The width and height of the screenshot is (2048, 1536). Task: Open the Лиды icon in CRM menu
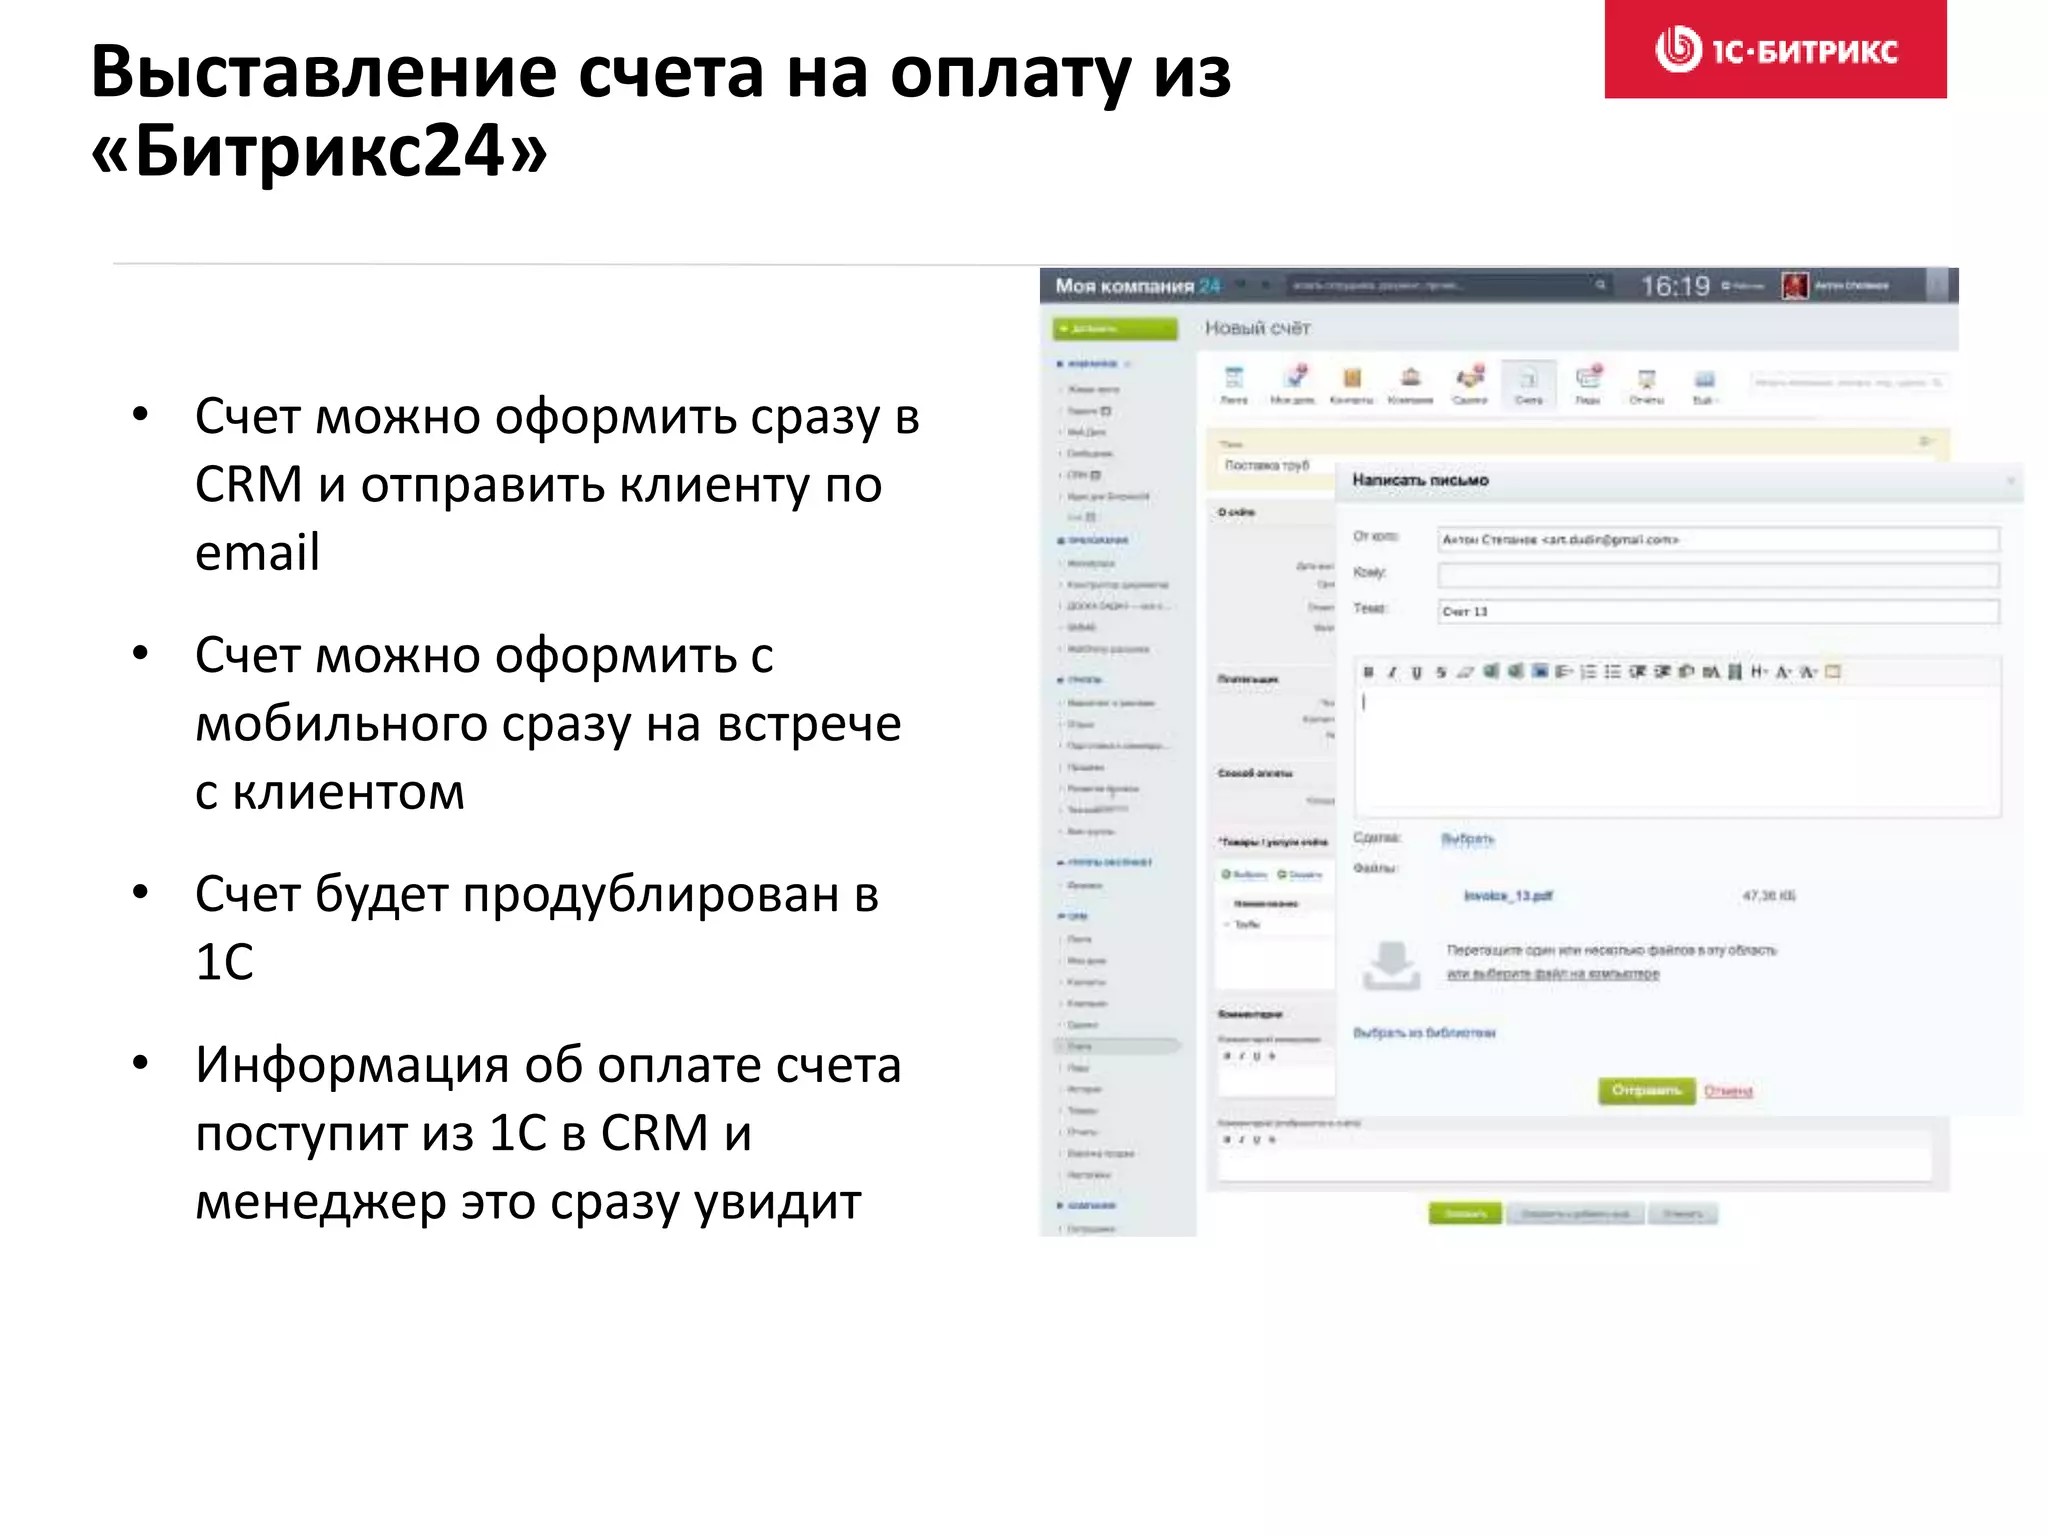(1588, 384)
